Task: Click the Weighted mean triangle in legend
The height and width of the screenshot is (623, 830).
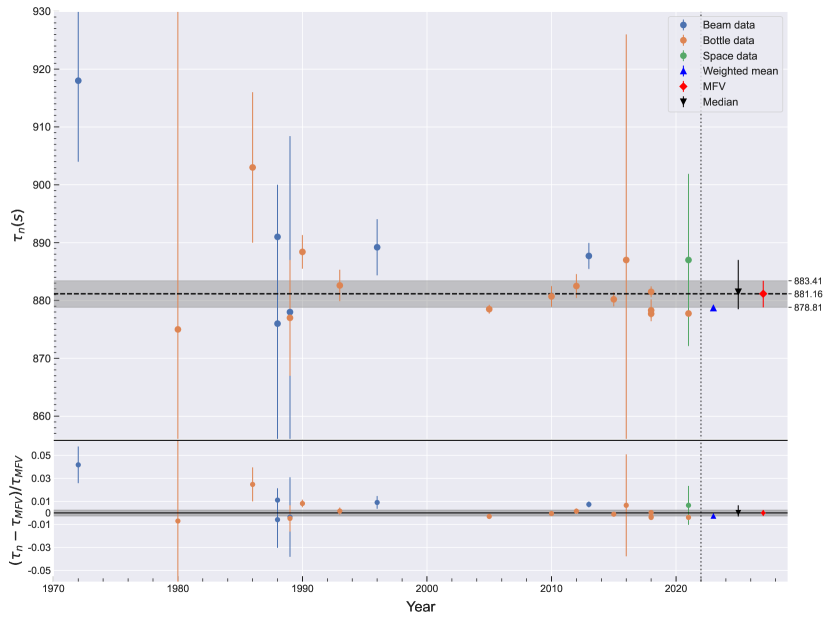Action: [683, 71]
